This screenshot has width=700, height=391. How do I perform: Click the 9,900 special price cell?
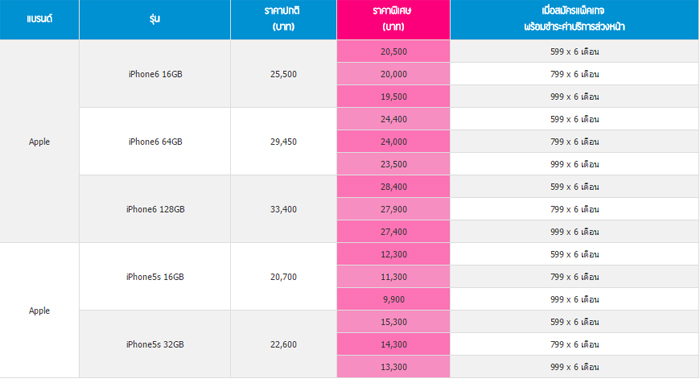click(x=393, y=299)
